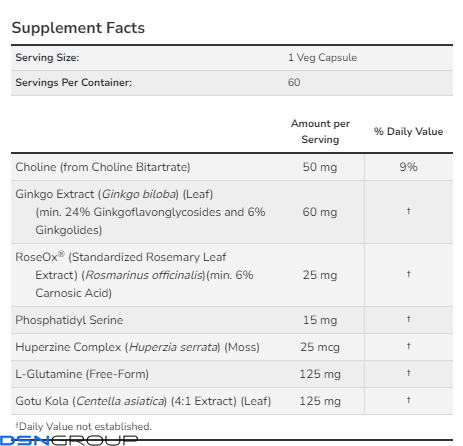Screen dimensions: 463x446
Task: Click the Daily Value not established footnote
Action: pos(83,426)
